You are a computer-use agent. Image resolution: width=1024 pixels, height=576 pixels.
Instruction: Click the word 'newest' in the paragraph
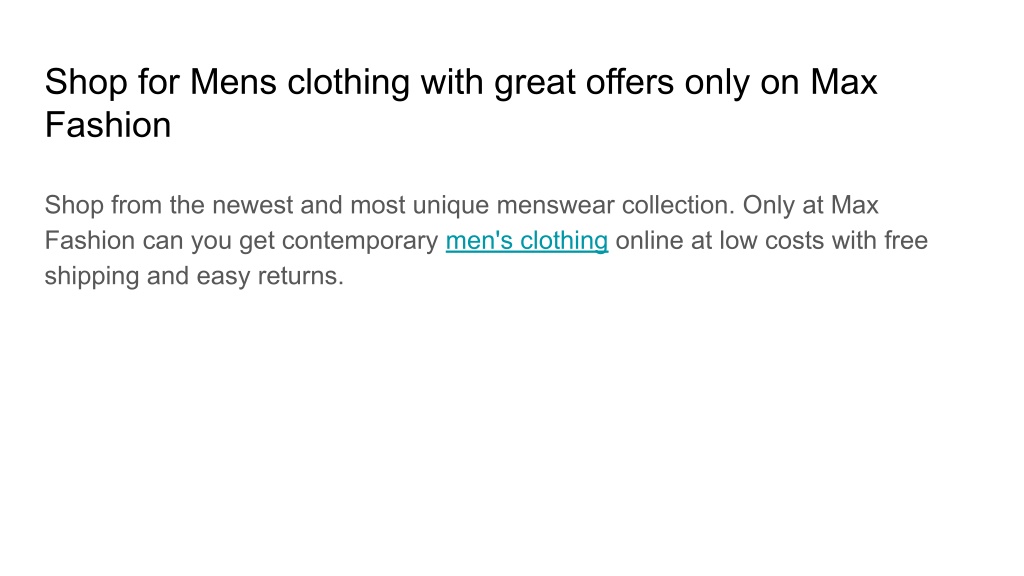click(253, 205)
